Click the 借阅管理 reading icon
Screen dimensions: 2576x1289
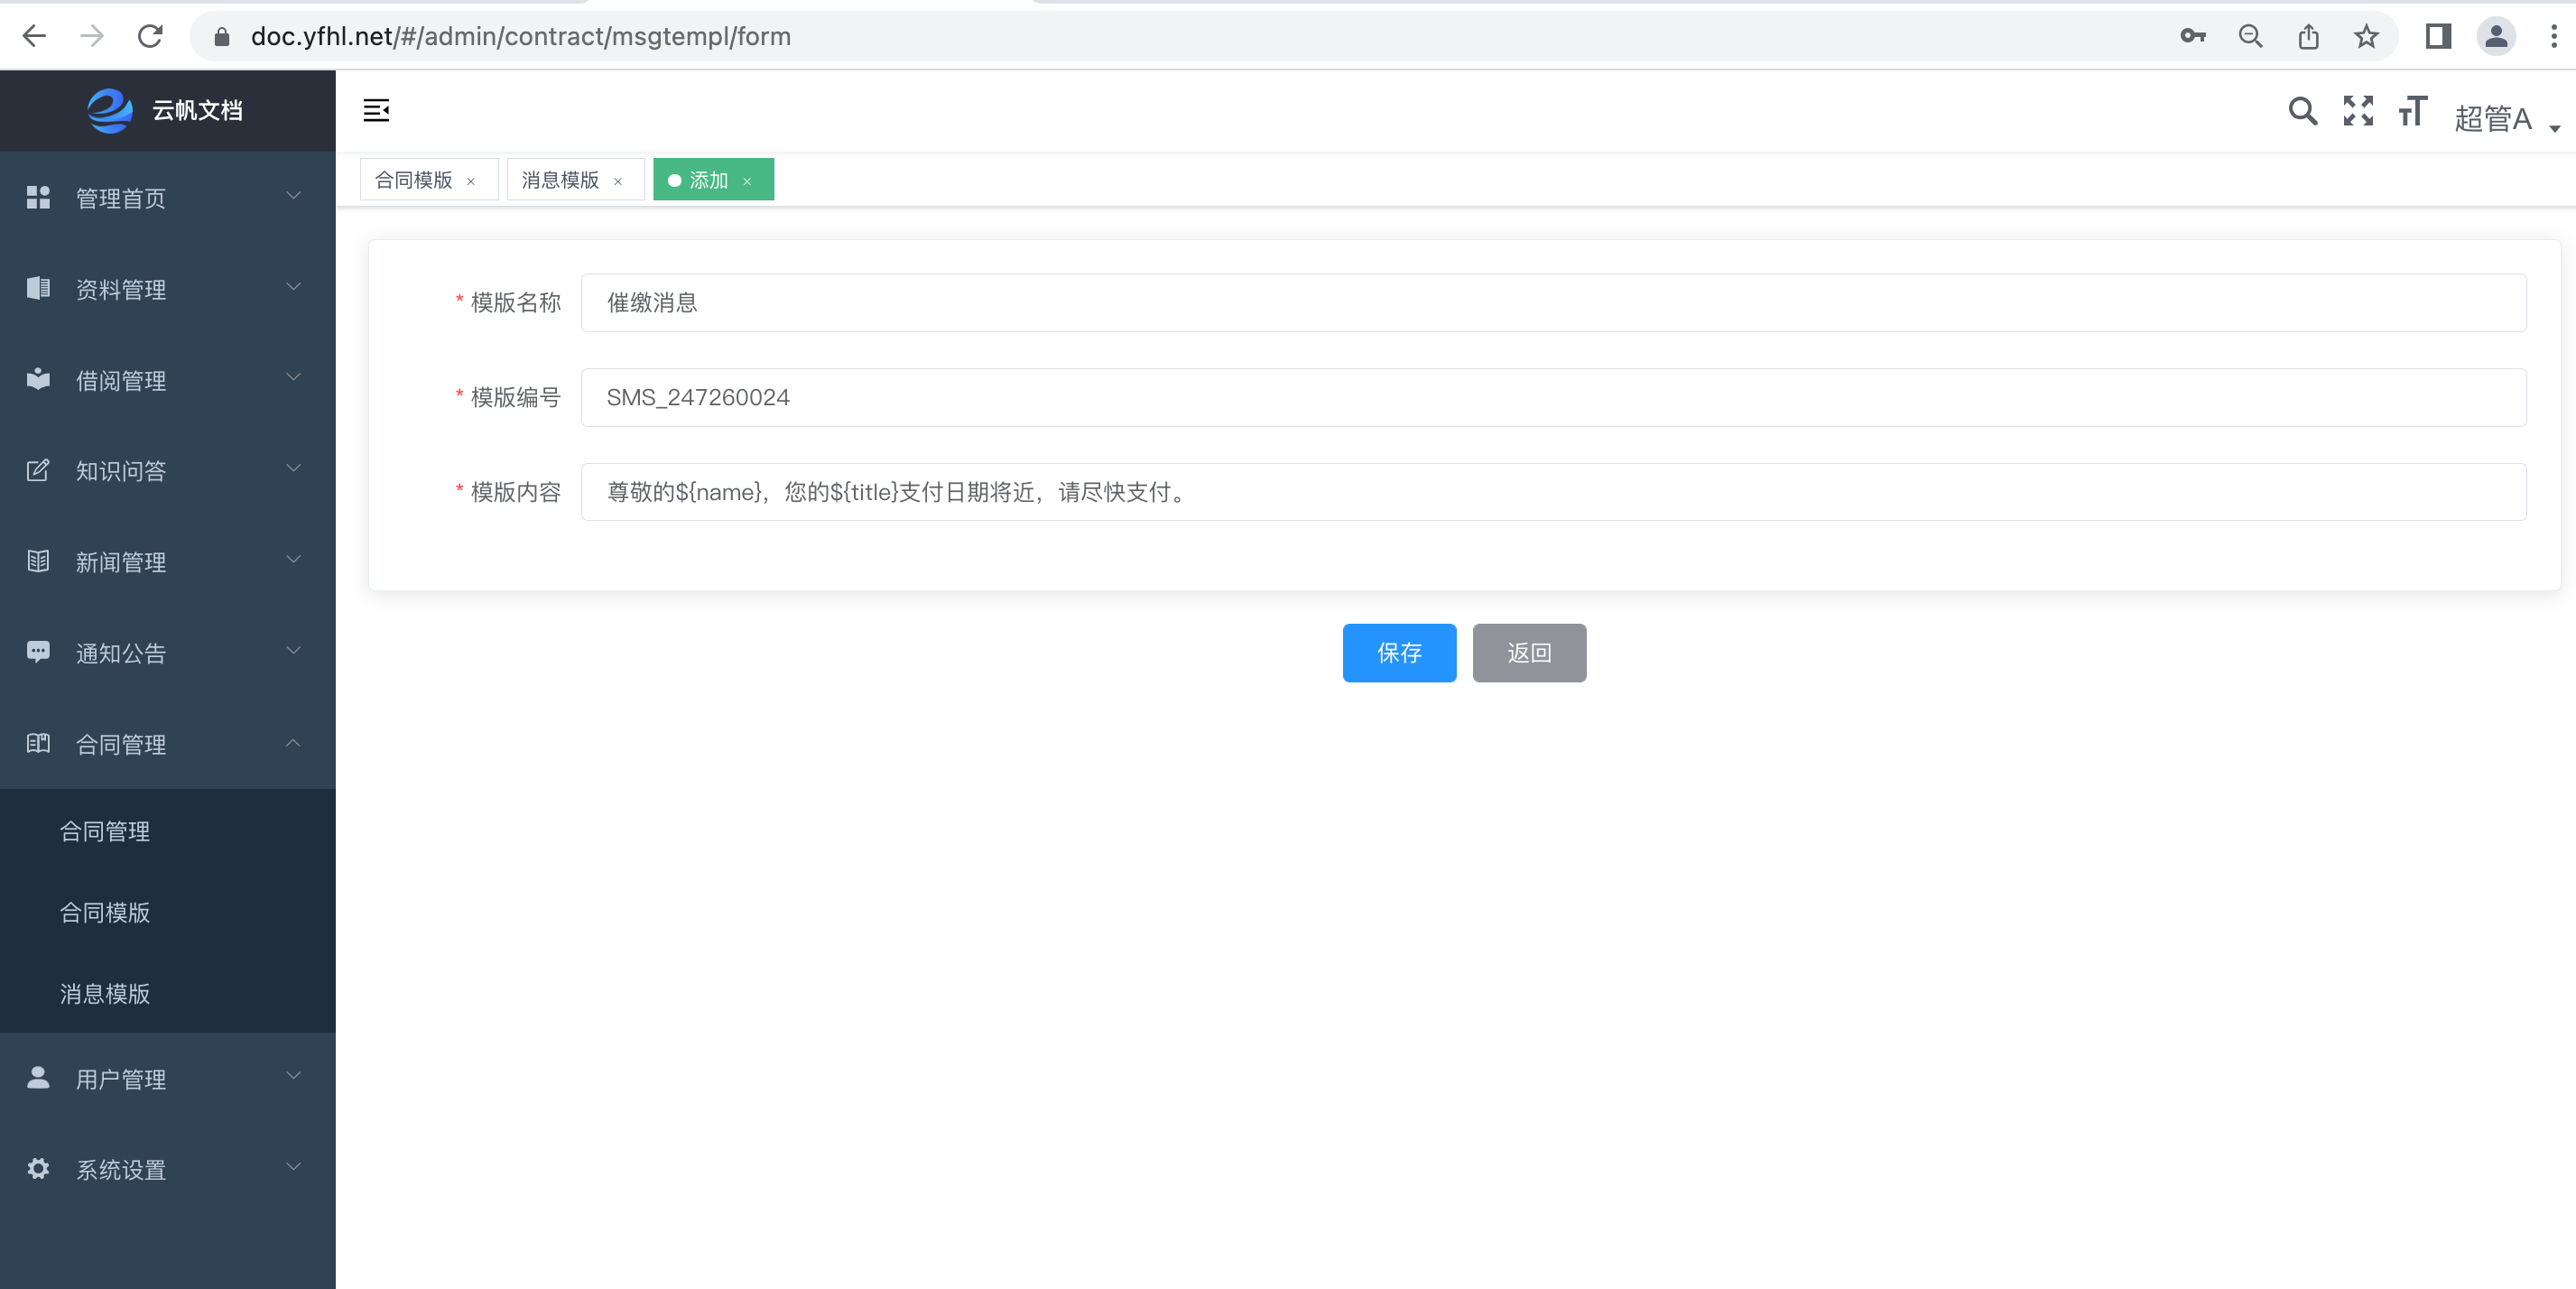pos(38,379)
